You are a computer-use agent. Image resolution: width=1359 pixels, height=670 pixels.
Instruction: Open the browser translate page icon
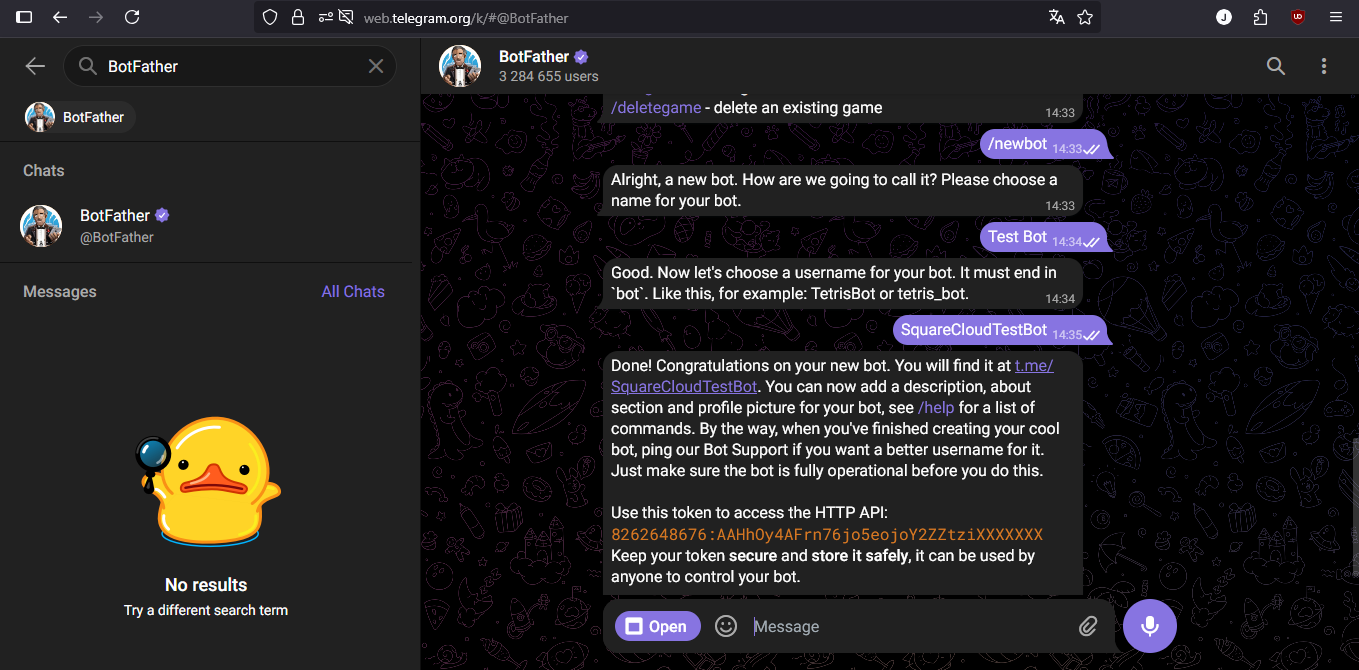1057,17
